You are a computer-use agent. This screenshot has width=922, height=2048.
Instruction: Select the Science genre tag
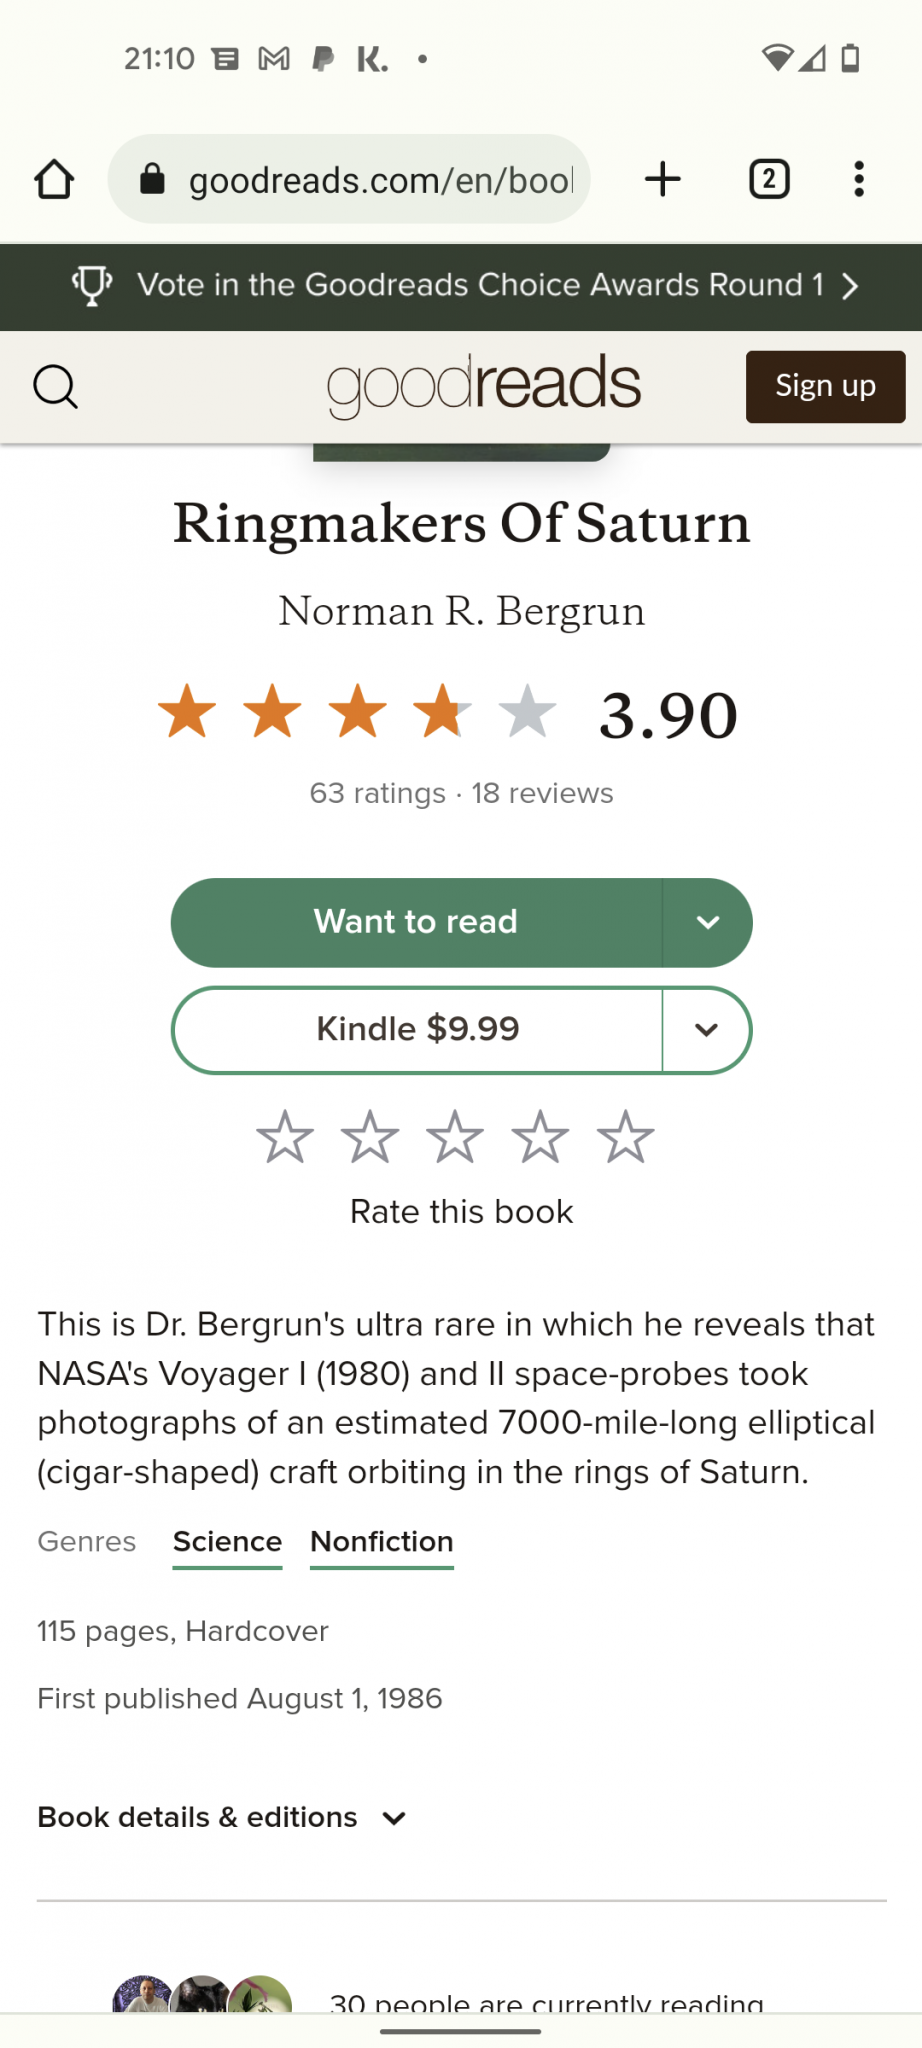(x=227, y=1542)
